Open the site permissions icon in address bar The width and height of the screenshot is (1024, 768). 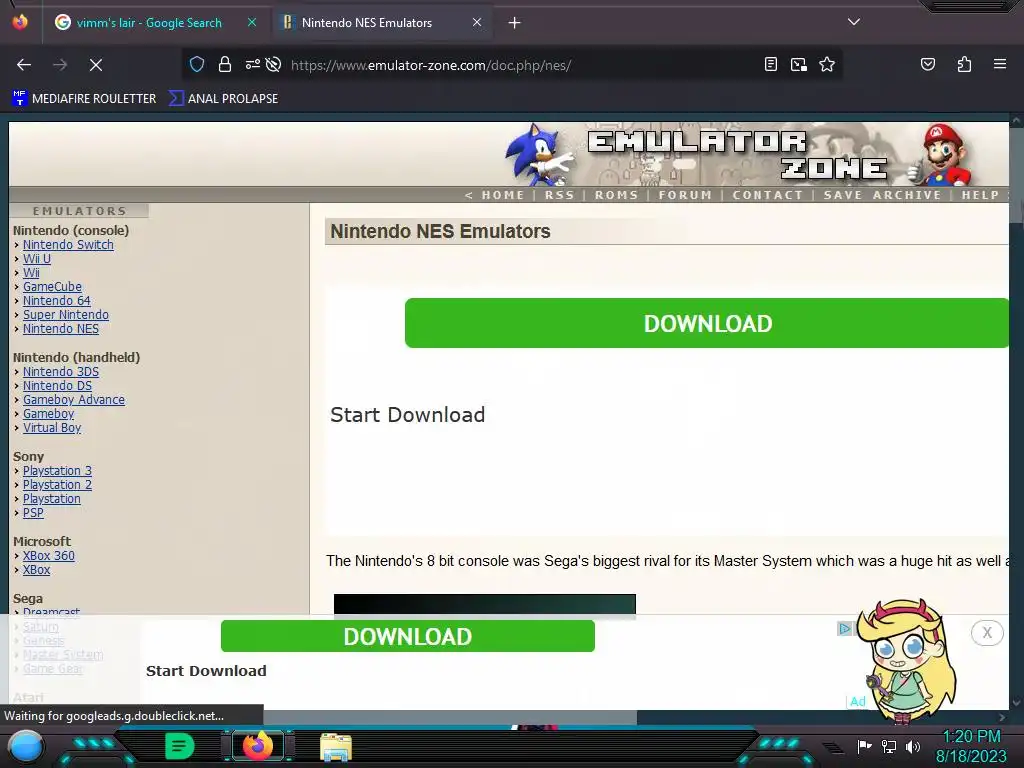point(253,64)
